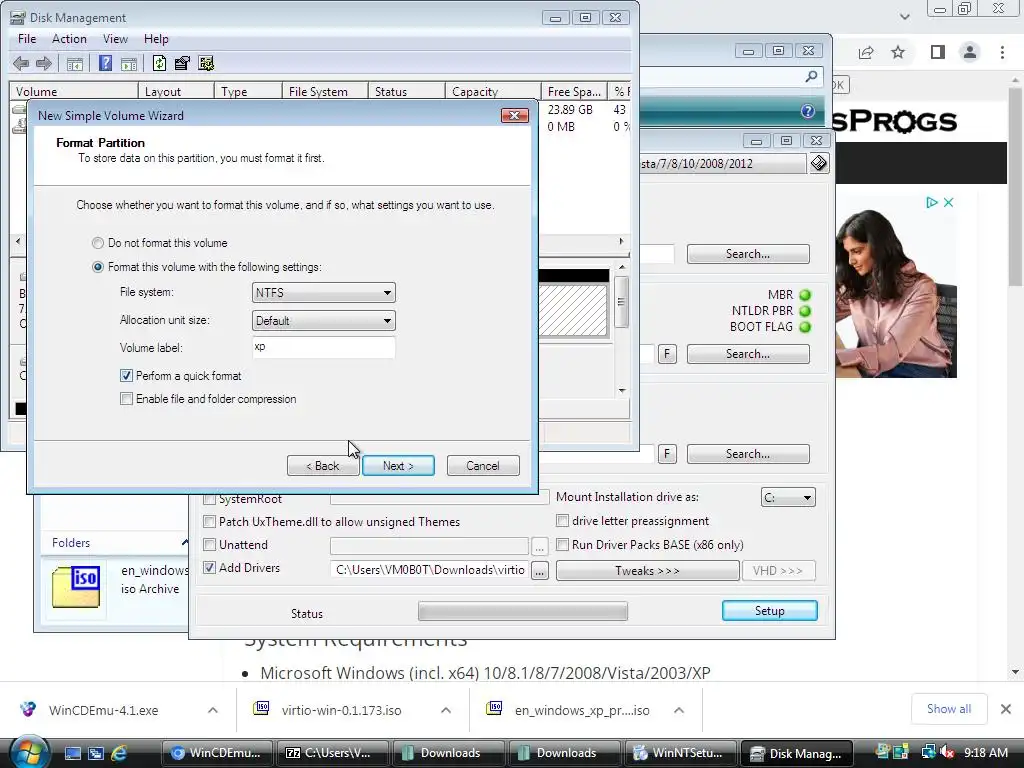
Task: Toggle the Unattend checkbox
Action: coord(210,545)
